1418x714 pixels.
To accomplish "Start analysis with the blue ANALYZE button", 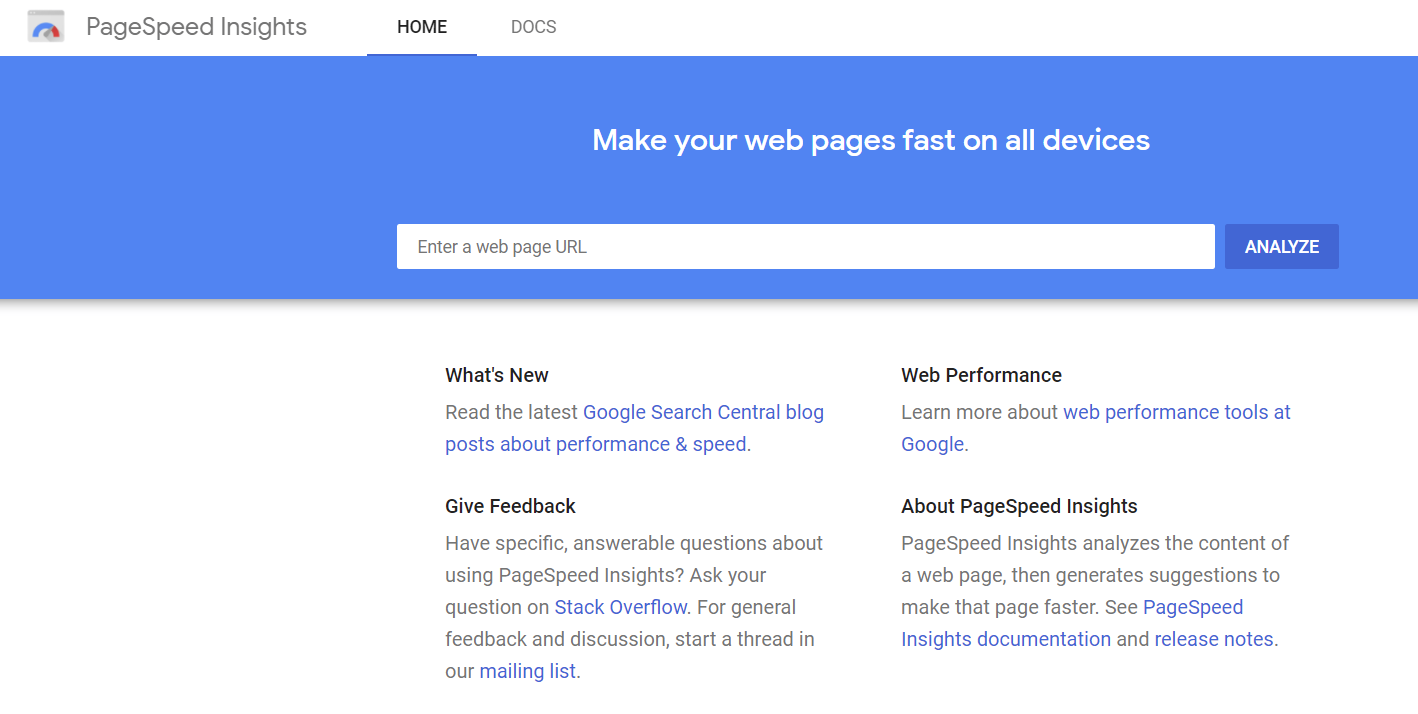I will tap(1281, 246).
